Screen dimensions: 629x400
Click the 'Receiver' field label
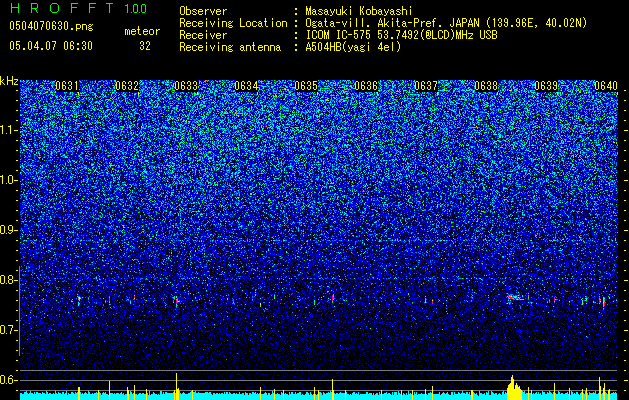click(203, 35)
